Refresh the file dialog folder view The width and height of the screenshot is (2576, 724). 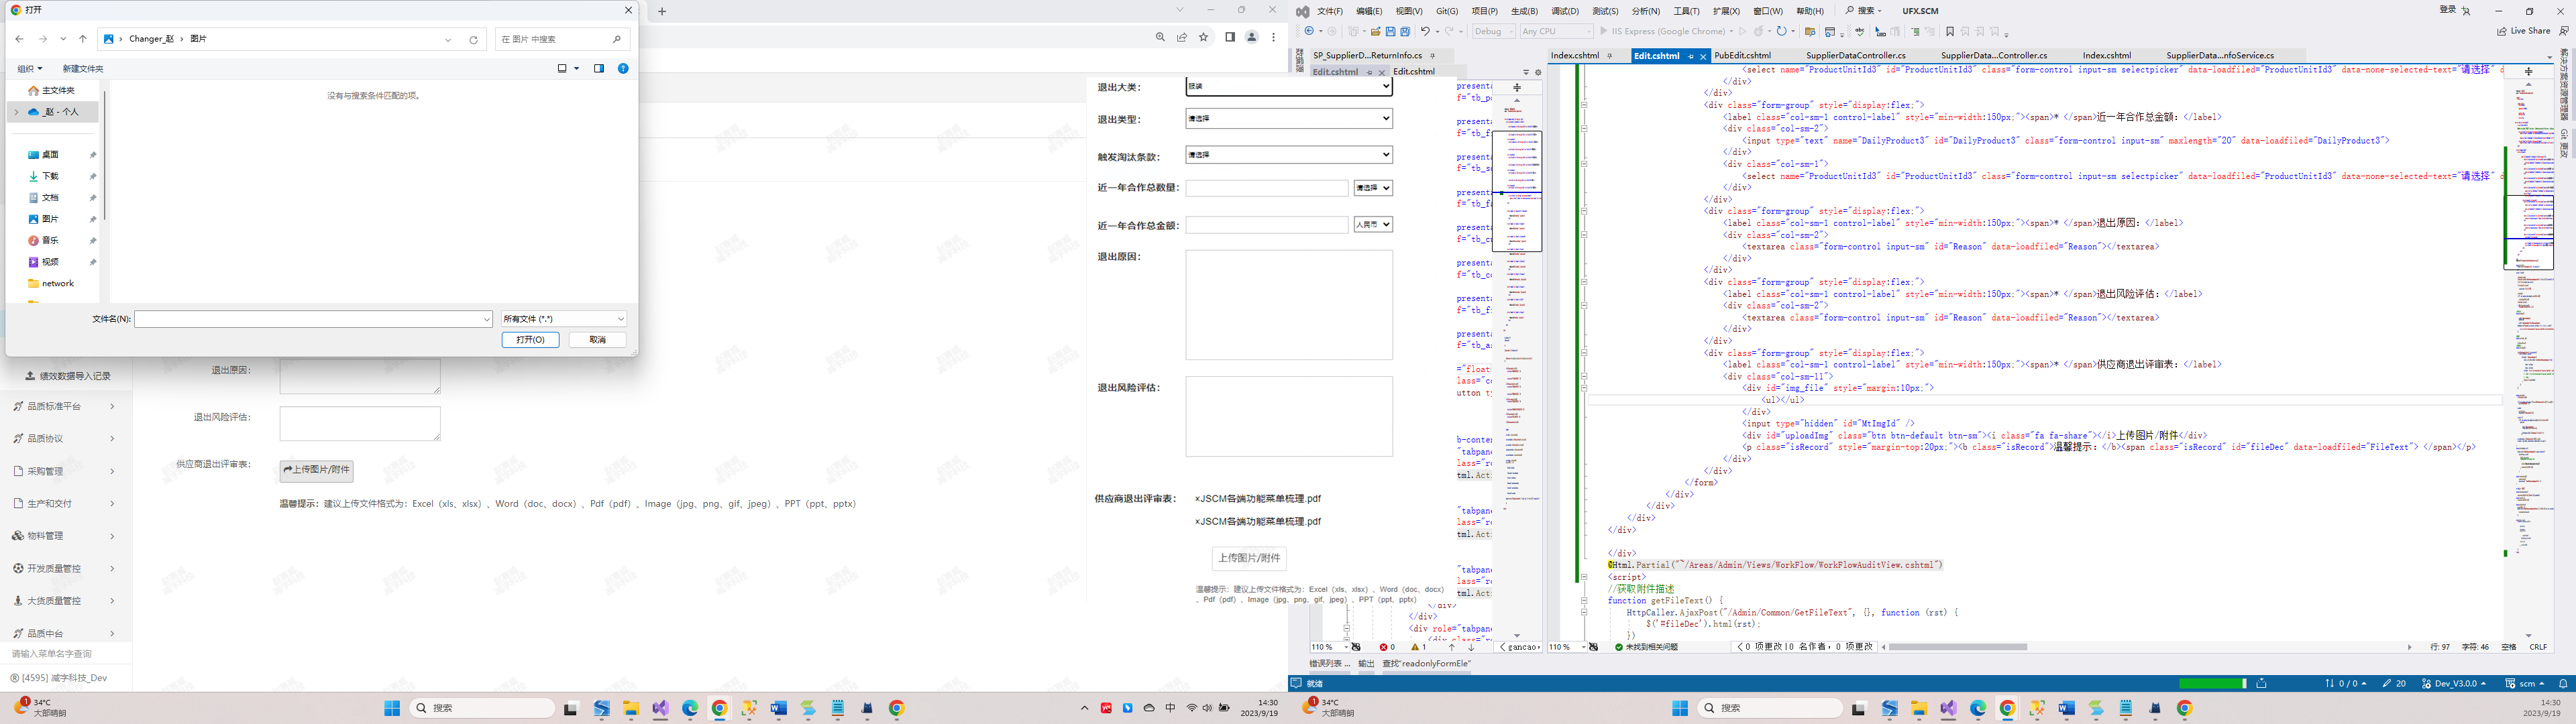(x=474, y=39)
